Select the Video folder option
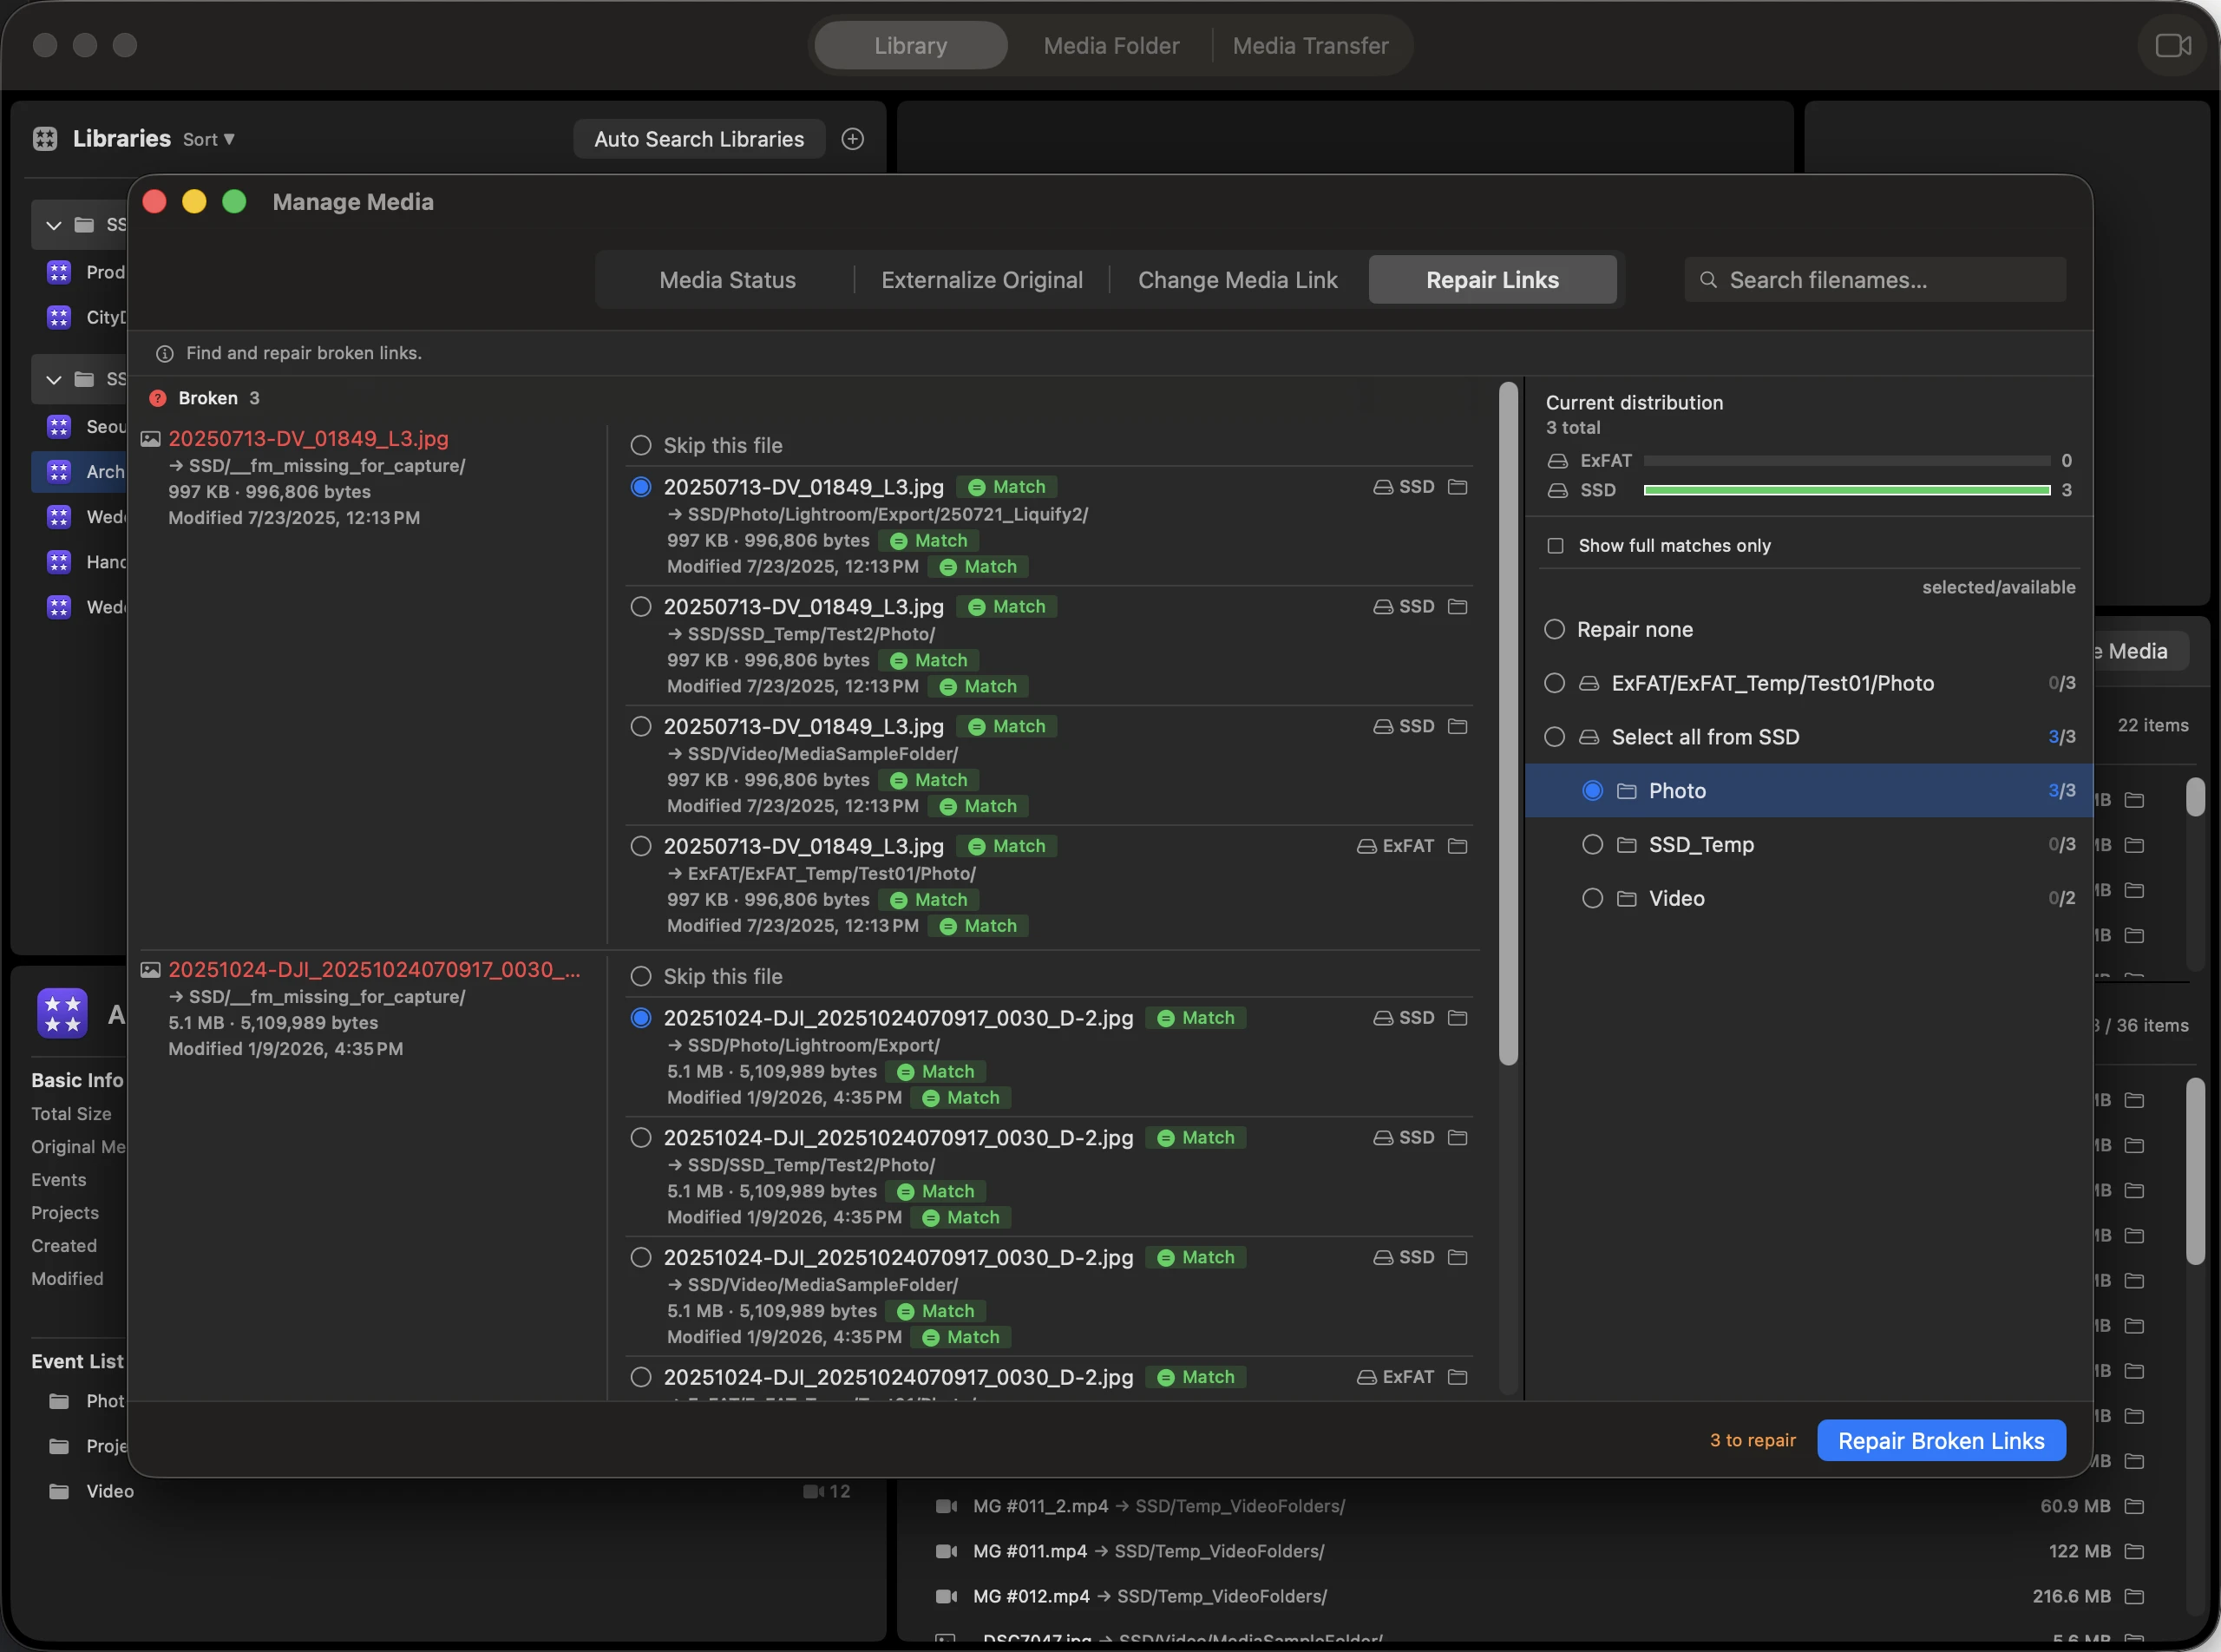This screenshot has width=2221, height=1652. 1592,899
